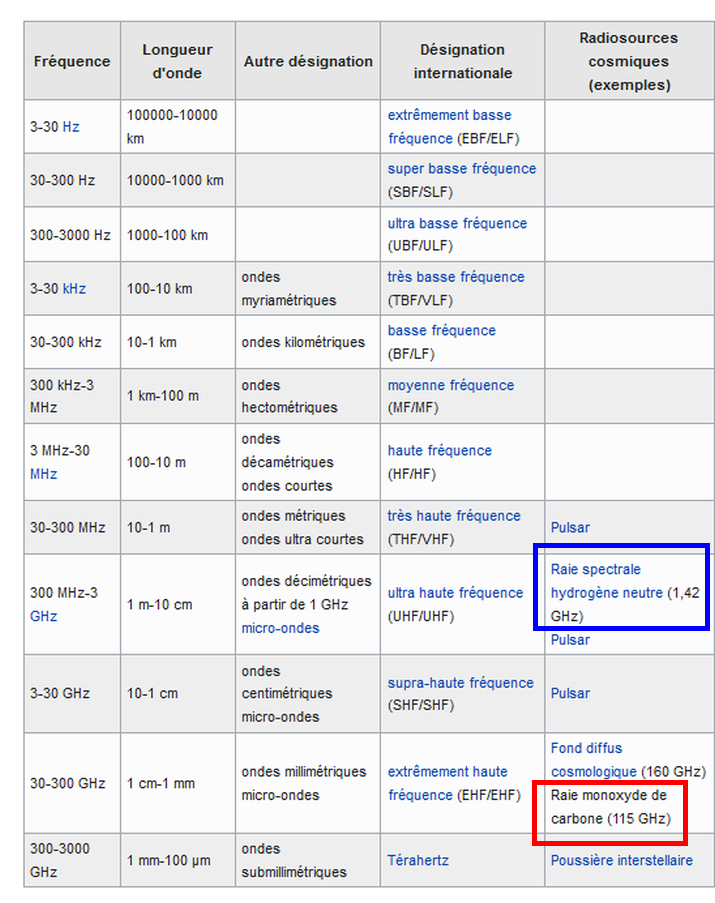
Task: Open the kHz link in the 3-30 kHz row
Action: (74, 289)
